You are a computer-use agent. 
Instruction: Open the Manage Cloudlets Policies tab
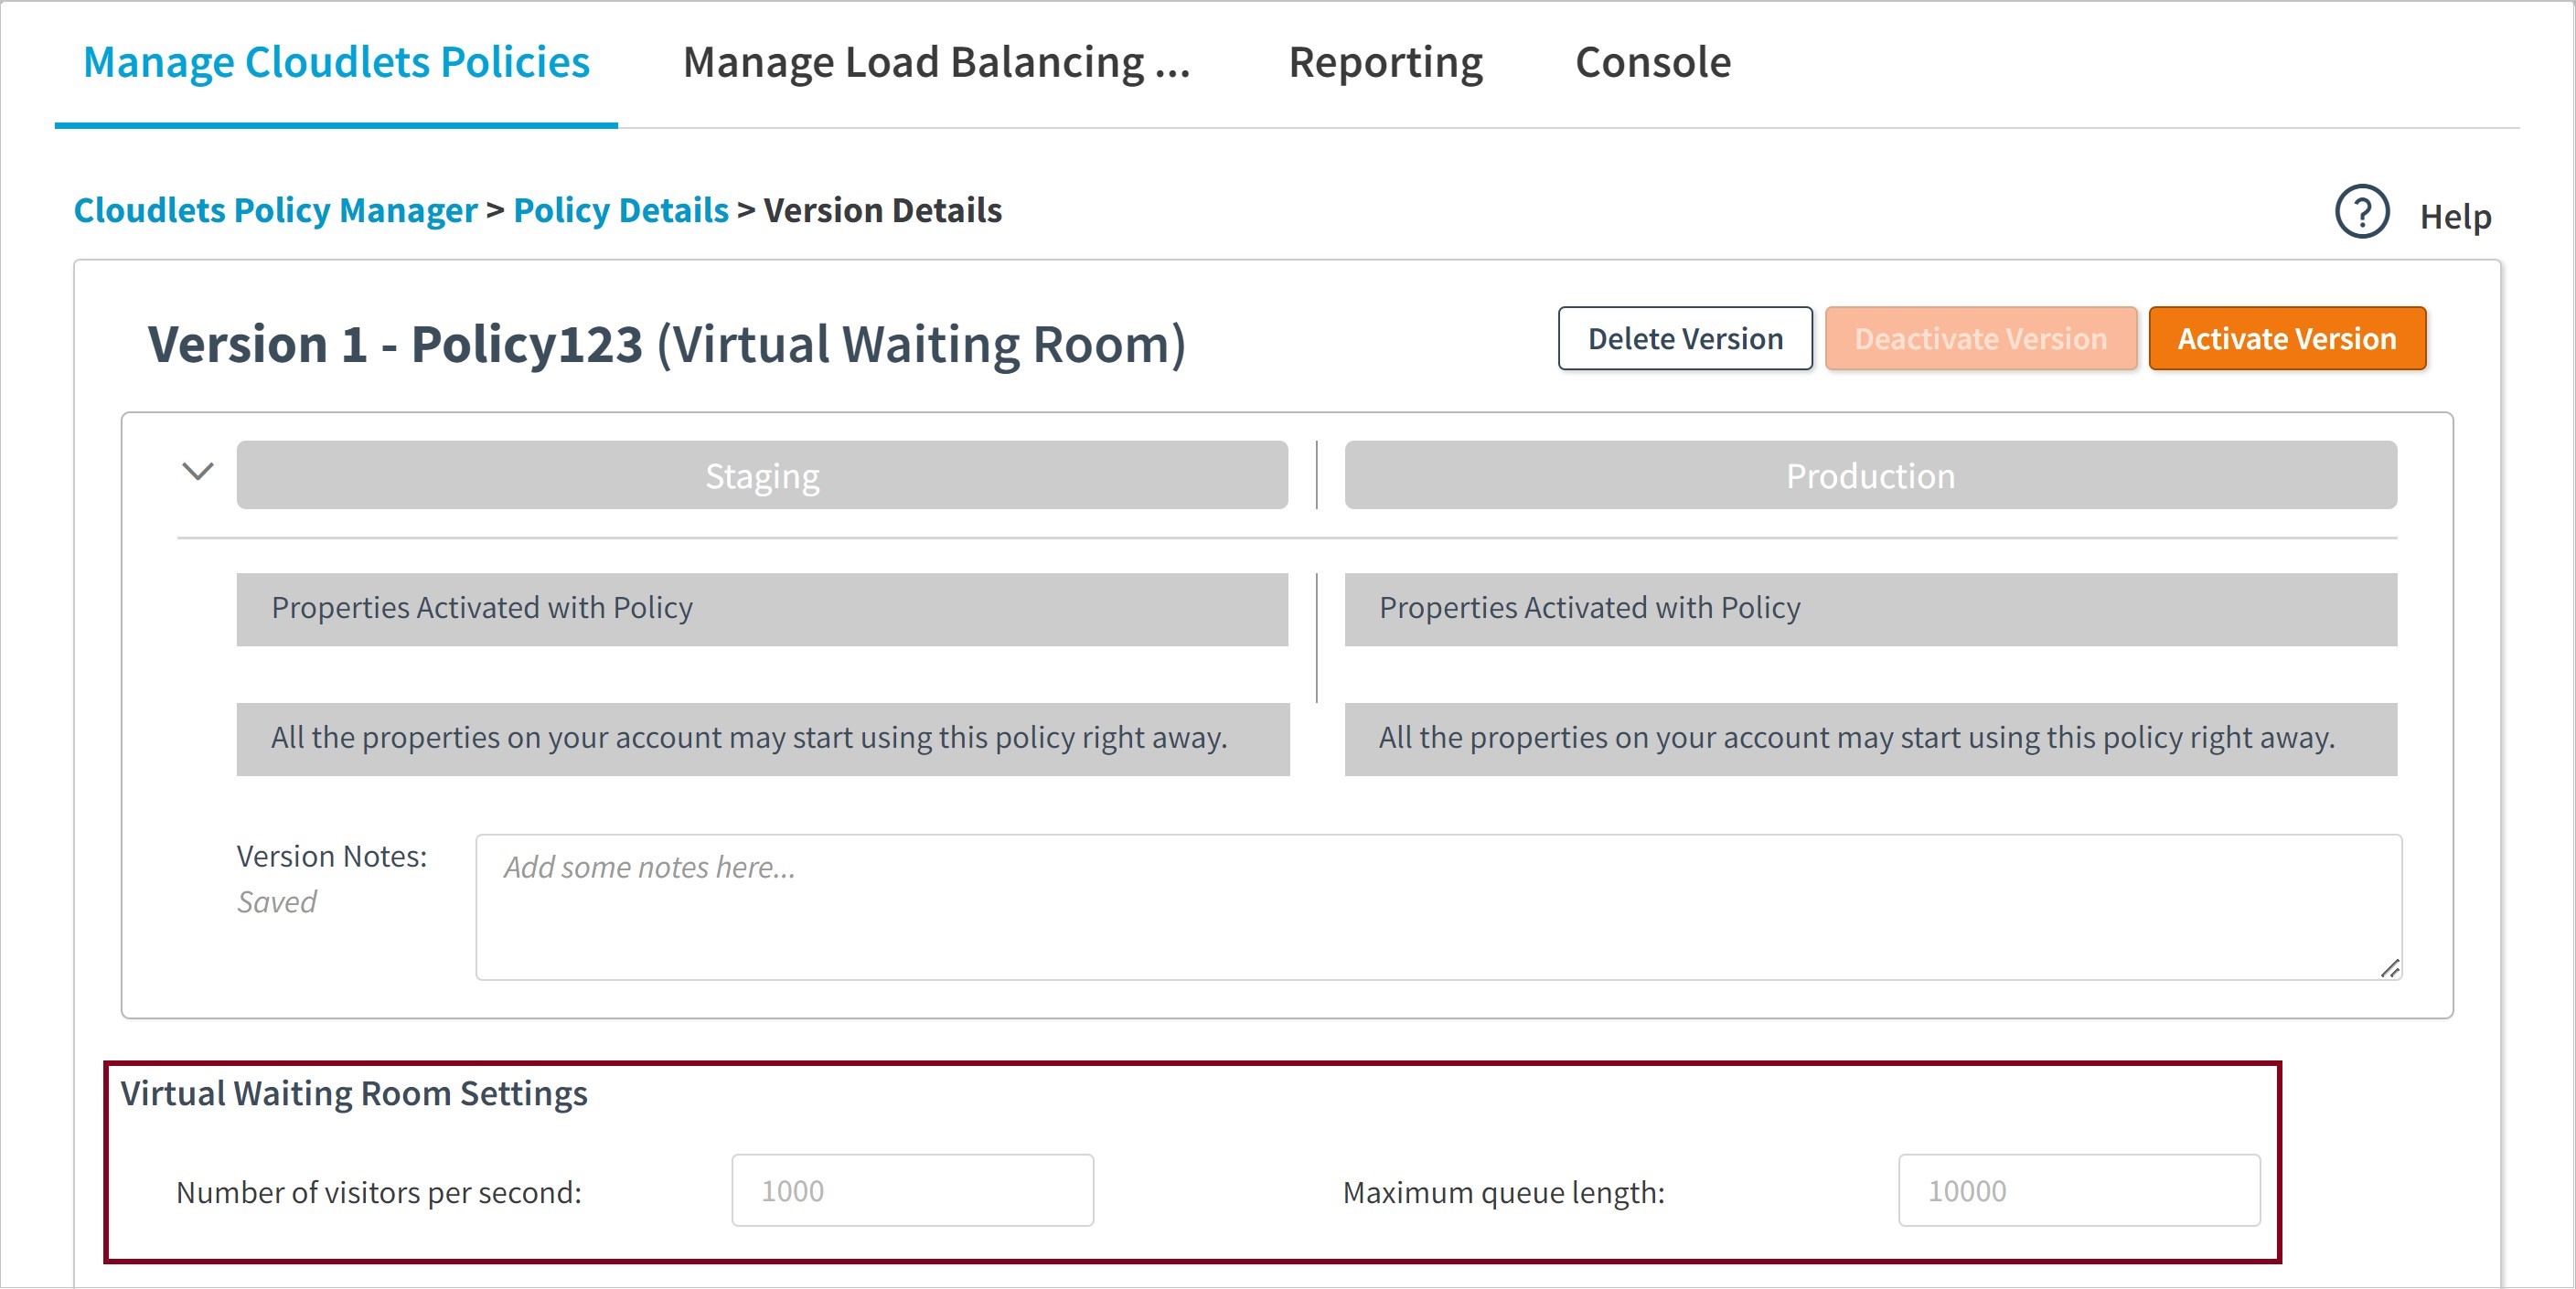click(x=336, y=62)
